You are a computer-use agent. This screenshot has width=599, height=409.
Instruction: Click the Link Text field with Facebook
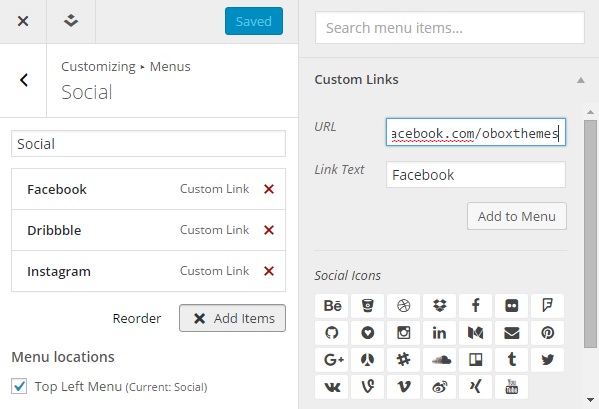(476, 175)
